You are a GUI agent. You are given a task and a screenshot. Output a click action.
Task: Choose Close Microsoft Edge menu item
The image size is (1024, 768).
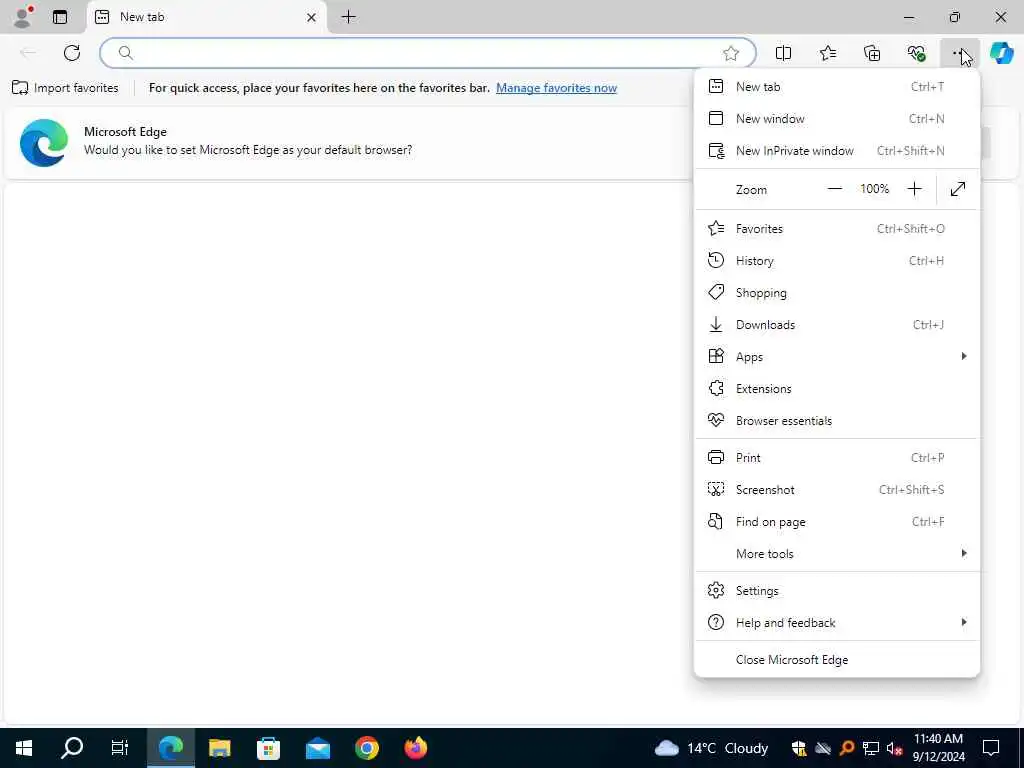(x=837, y=660)
